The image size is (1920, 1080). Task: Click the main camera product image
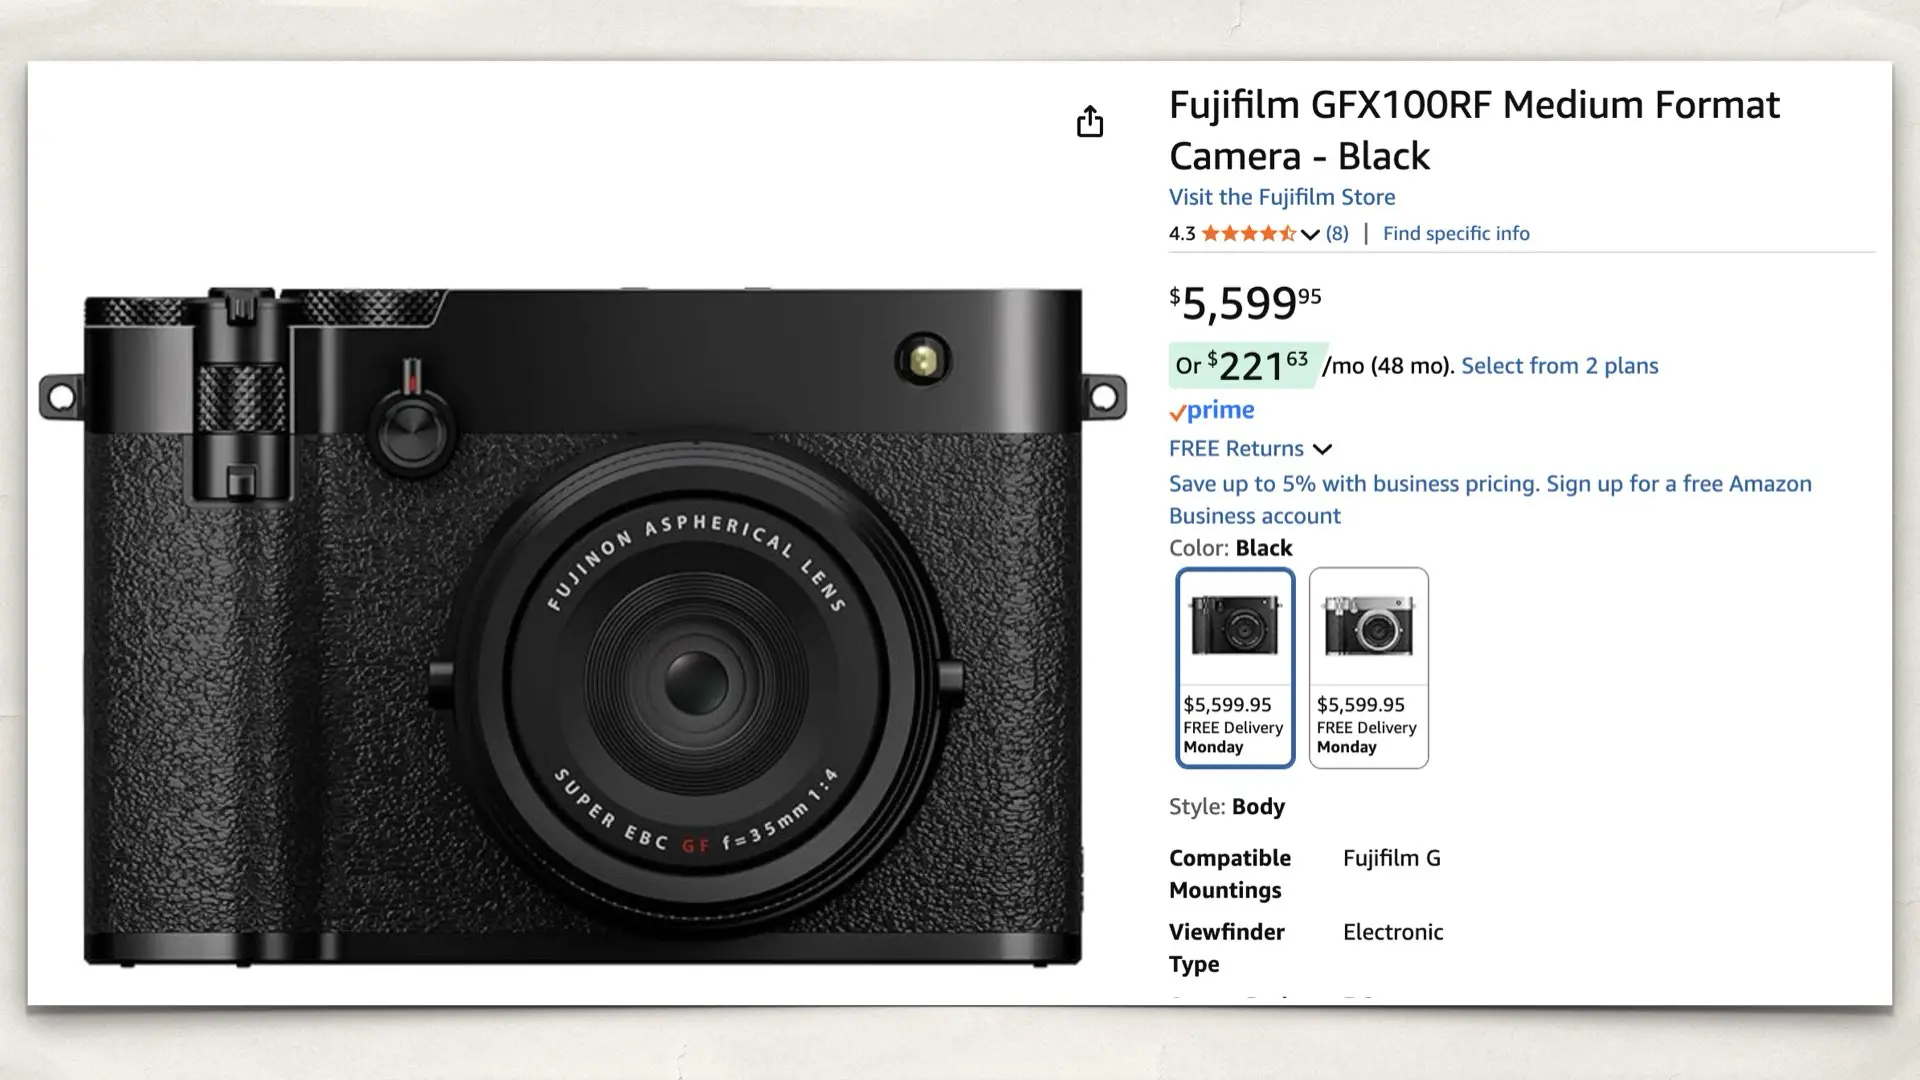[x=580, y=620]
